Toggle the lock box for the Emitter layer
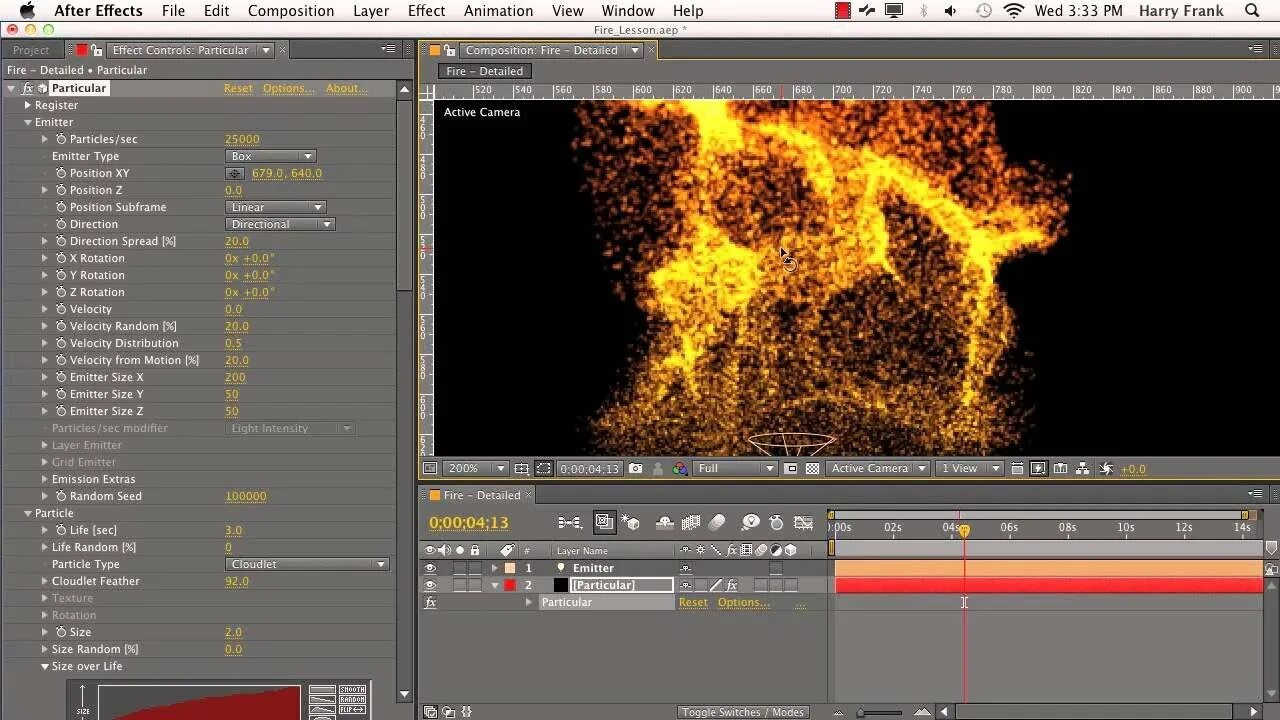Viewport: 1280px width, 720px height. tap(475, 568)
